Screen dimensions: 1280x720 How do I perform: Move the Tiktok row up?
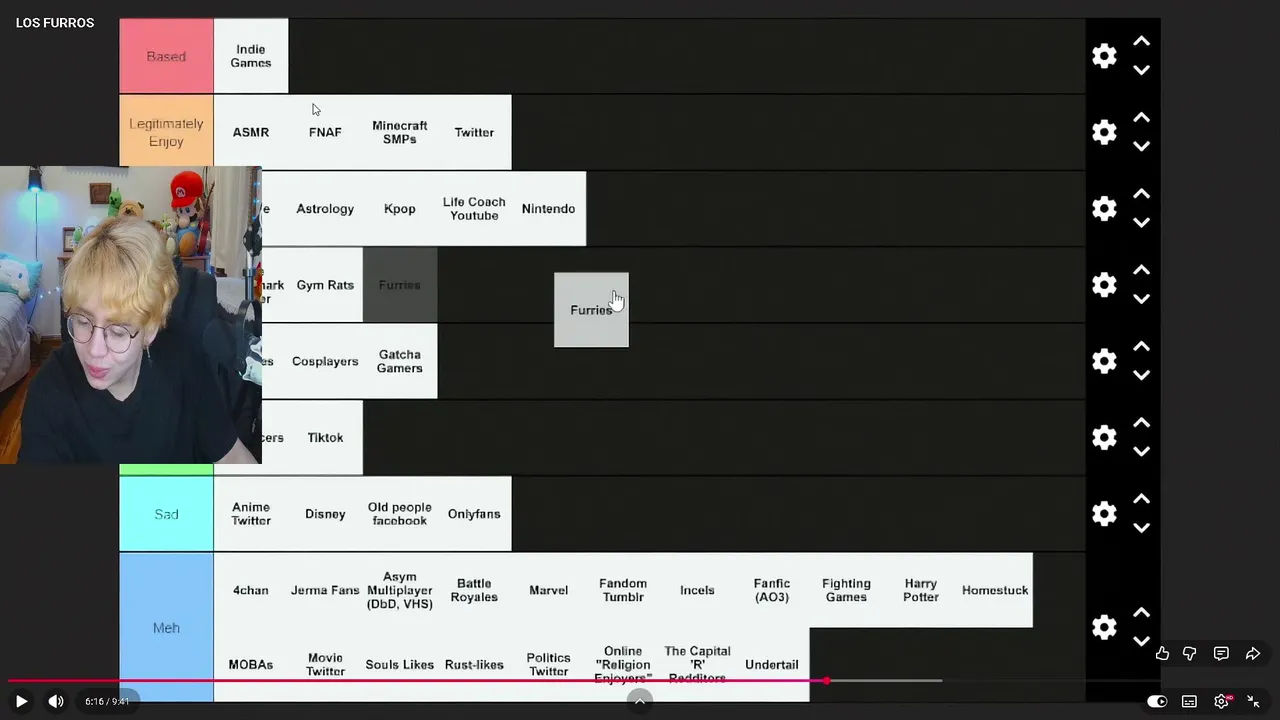pos(1141,423)
